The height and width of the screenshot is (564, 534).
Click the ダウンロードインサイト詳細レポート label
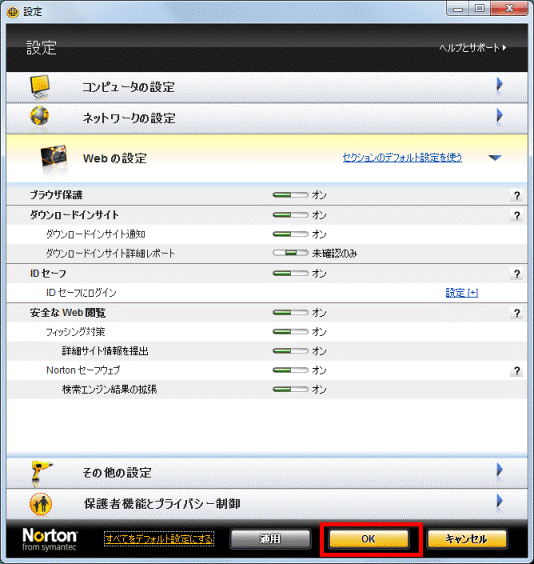pos(110,253)
